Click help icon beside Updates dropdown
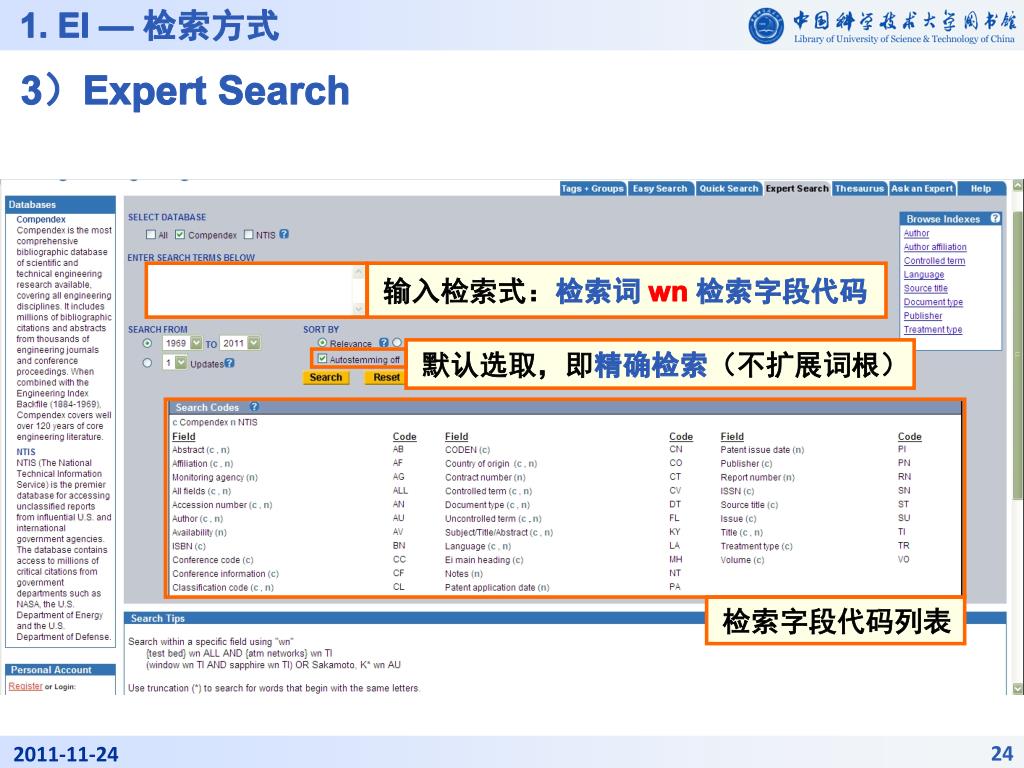The image size is (1024, 768). pyautogui.click(x=229, y=363)
